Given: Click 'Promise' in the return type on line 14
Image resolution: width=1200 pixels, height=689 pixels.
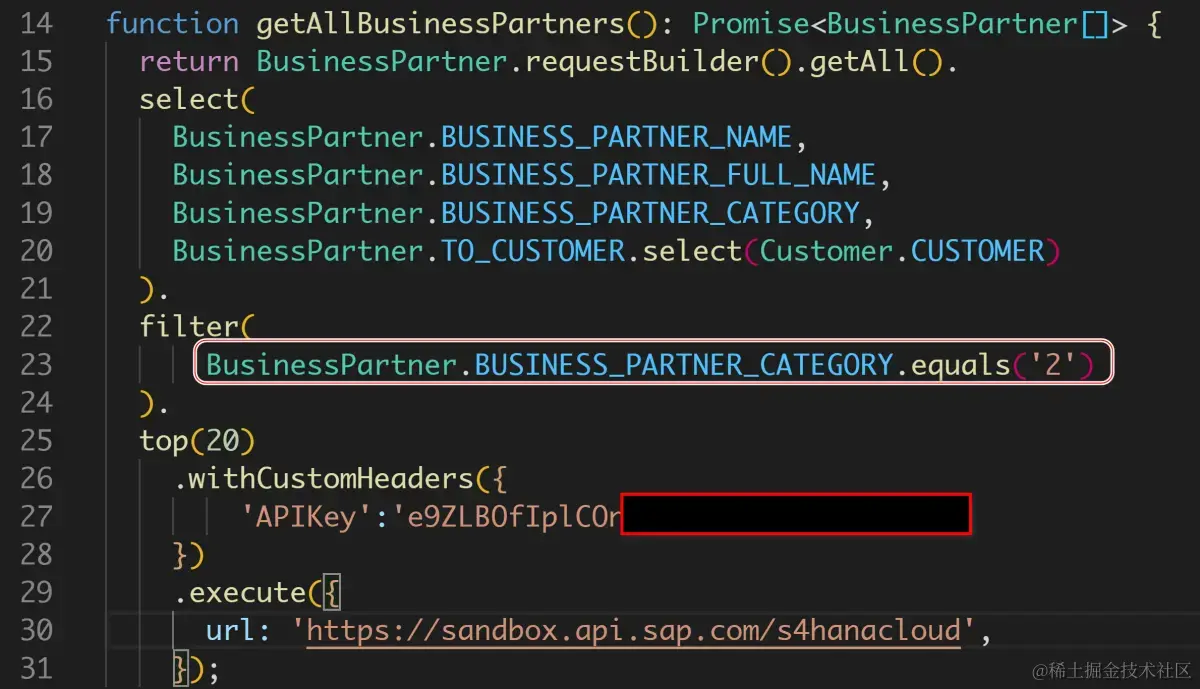Looking at the screenshot, I should pyautogui.click(x=750, y=24).
